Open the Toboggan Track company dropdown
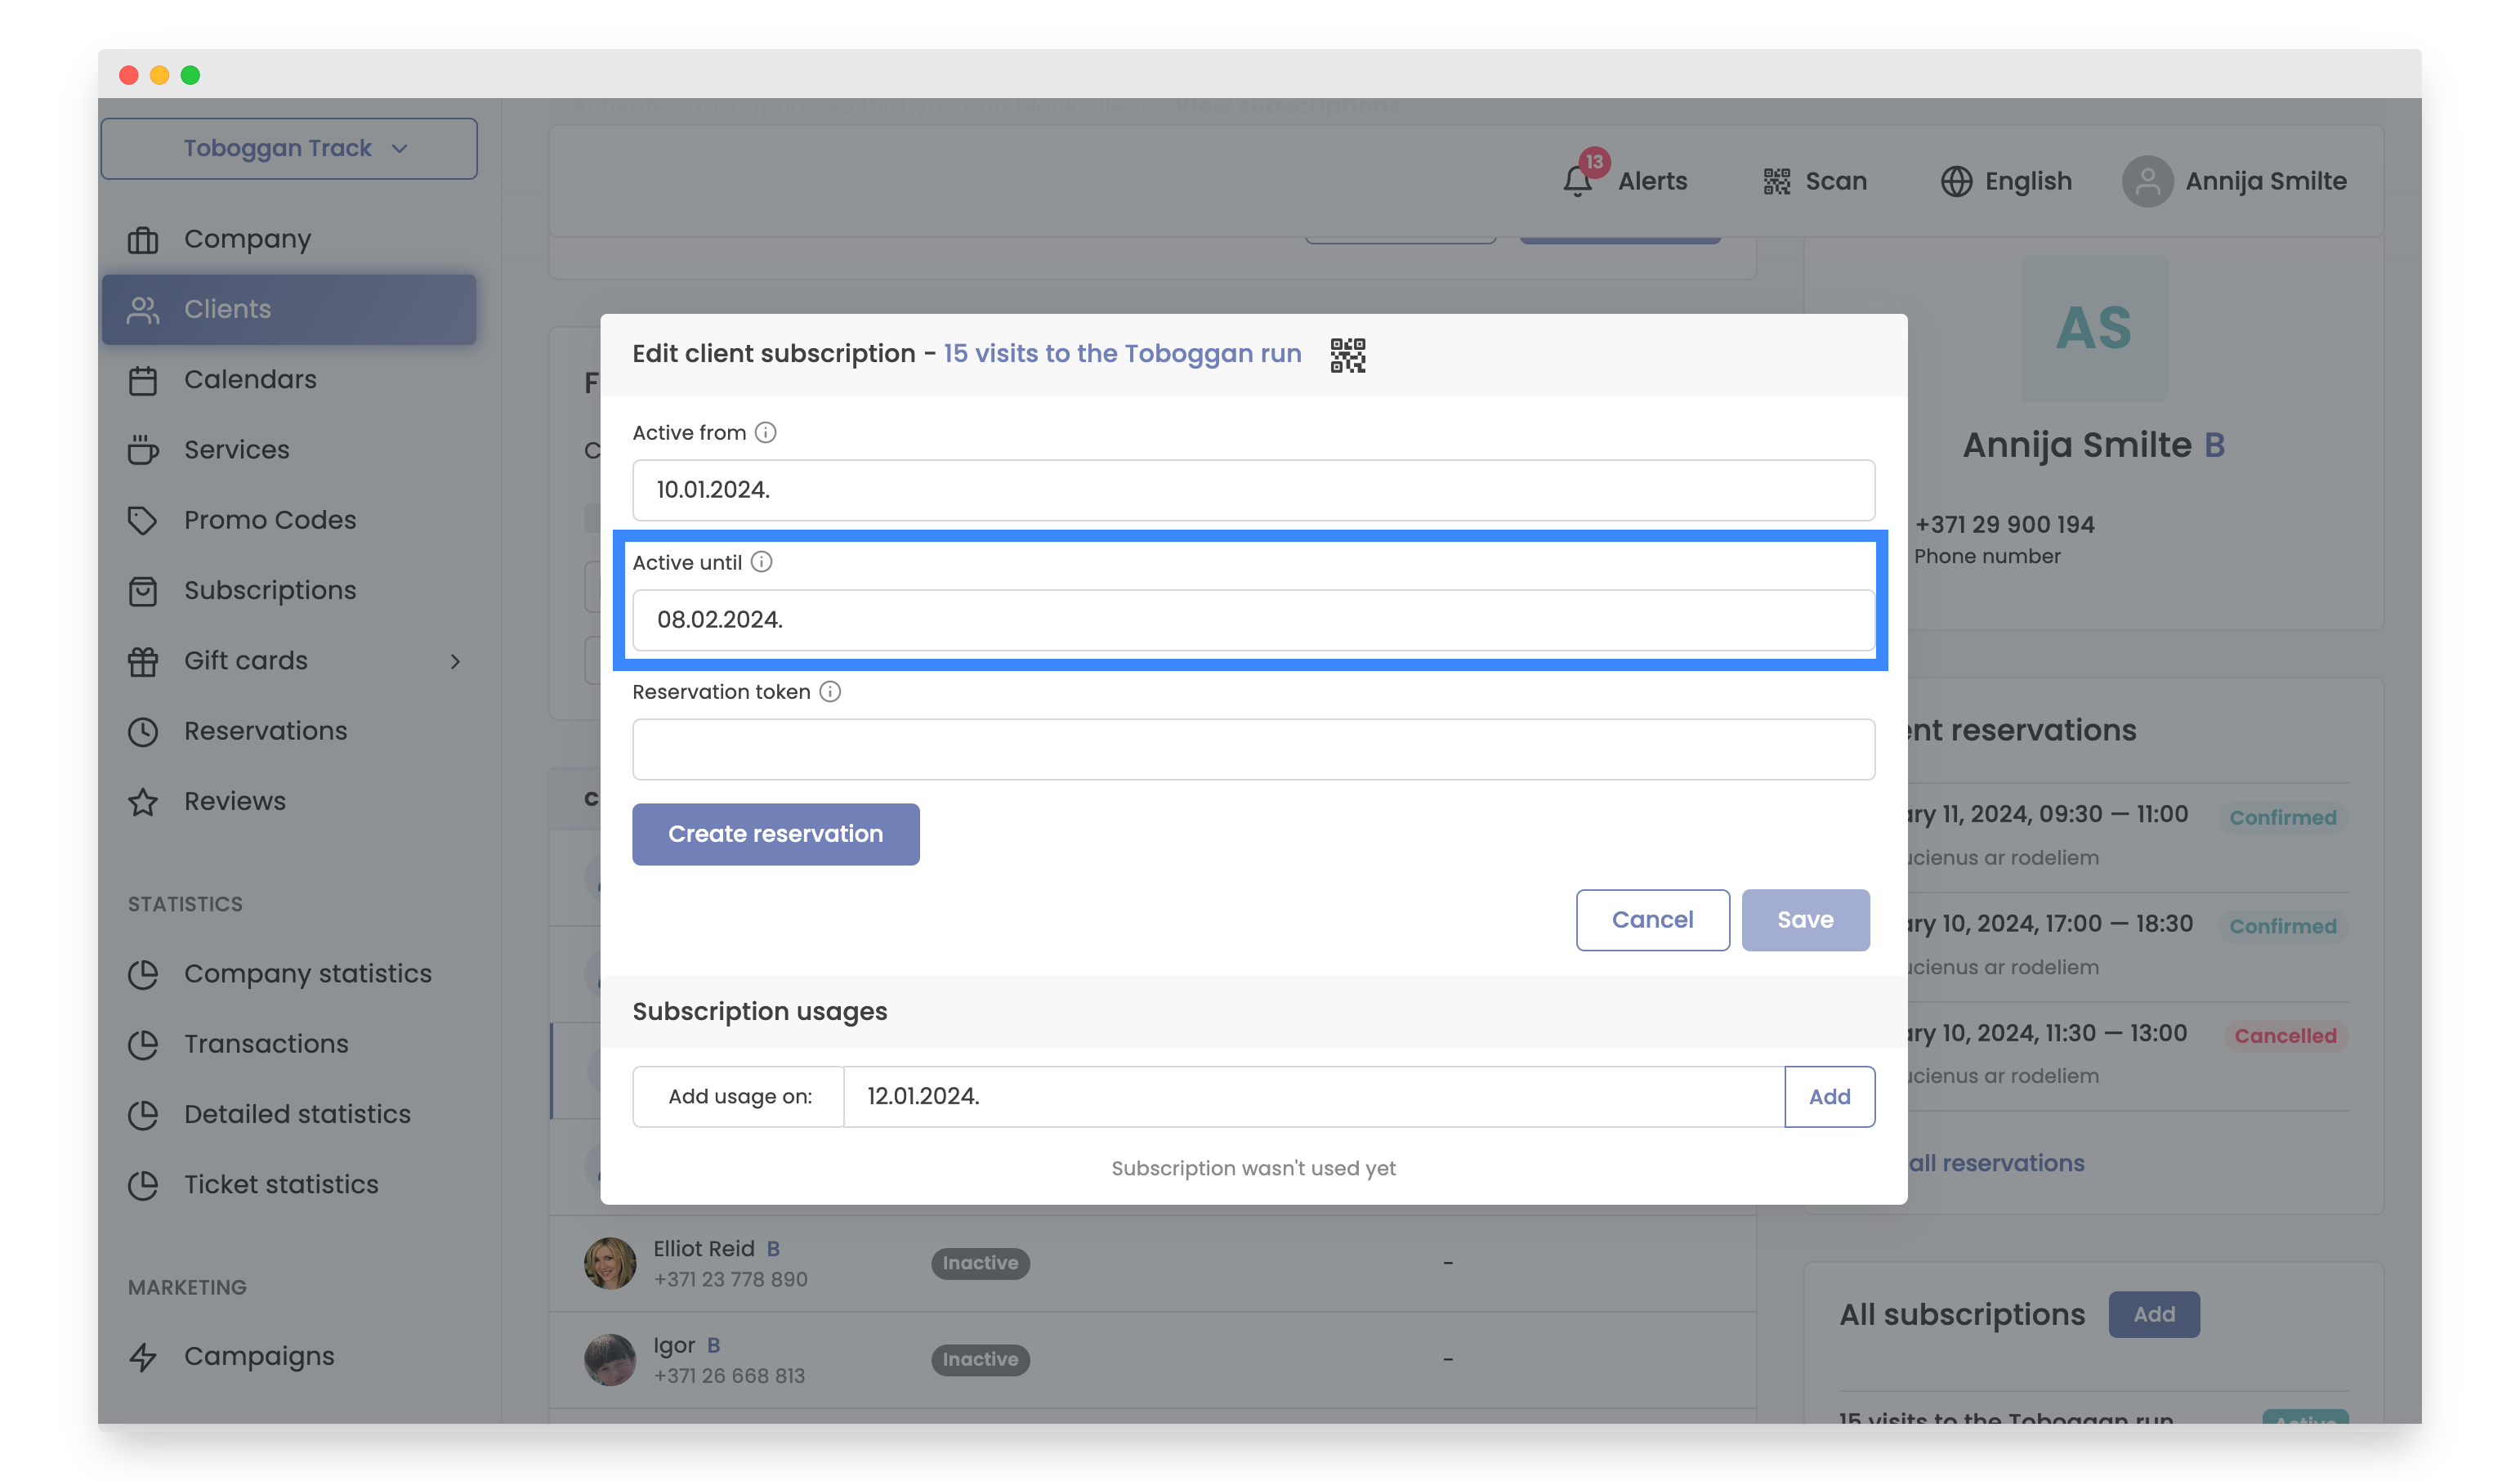The width and height of the screenshot is (2520, 1481). (289, 148)
